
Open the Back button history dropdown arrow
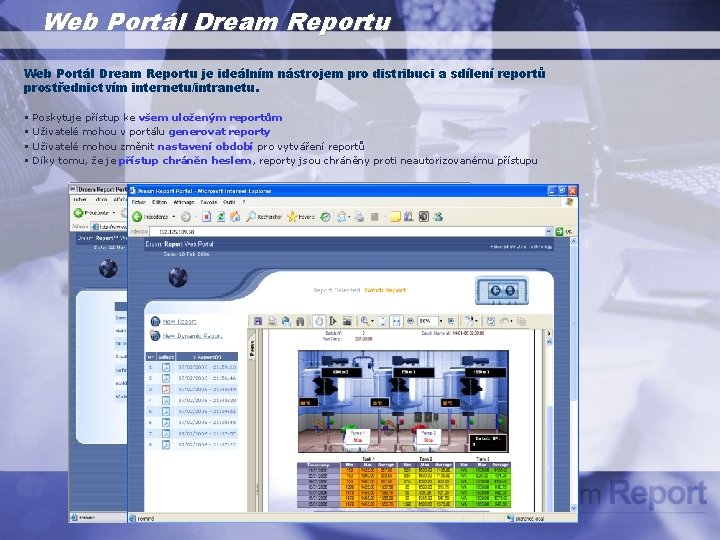[174, 216]
